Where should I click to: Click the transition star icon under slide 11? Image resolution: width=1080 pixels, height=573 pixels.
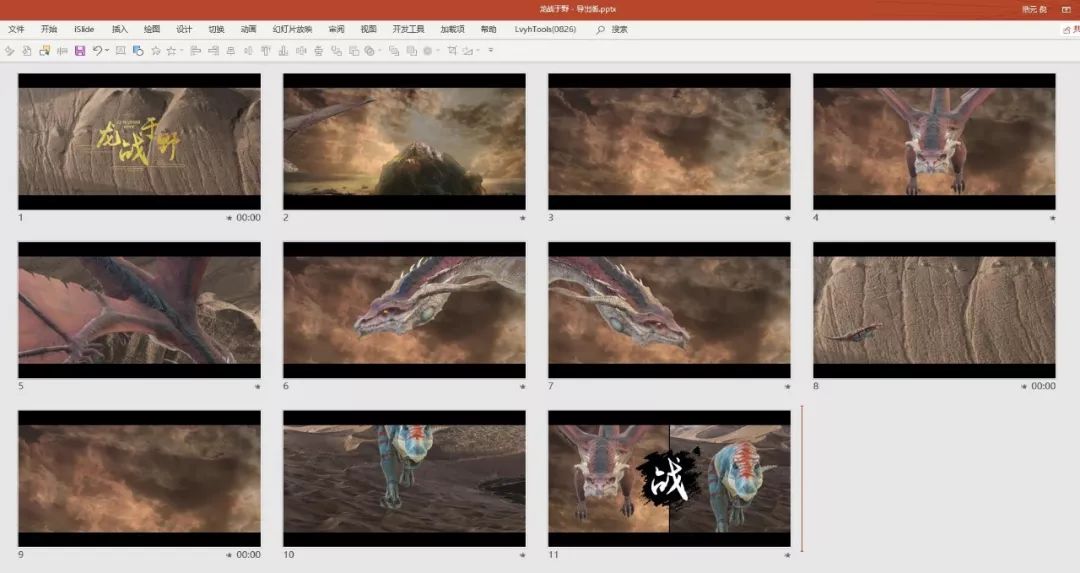[x=787, y=555]
